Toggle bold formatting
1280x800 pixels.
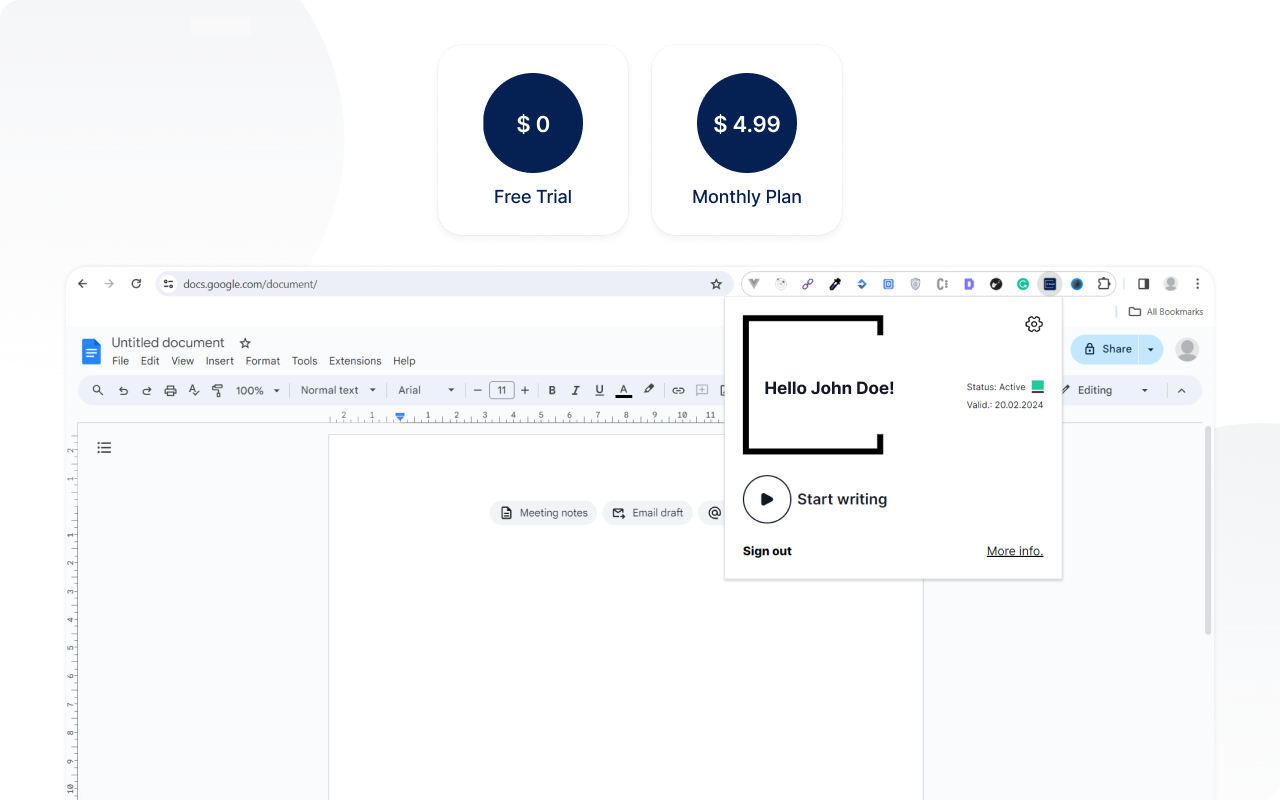[x=552, y=390]
